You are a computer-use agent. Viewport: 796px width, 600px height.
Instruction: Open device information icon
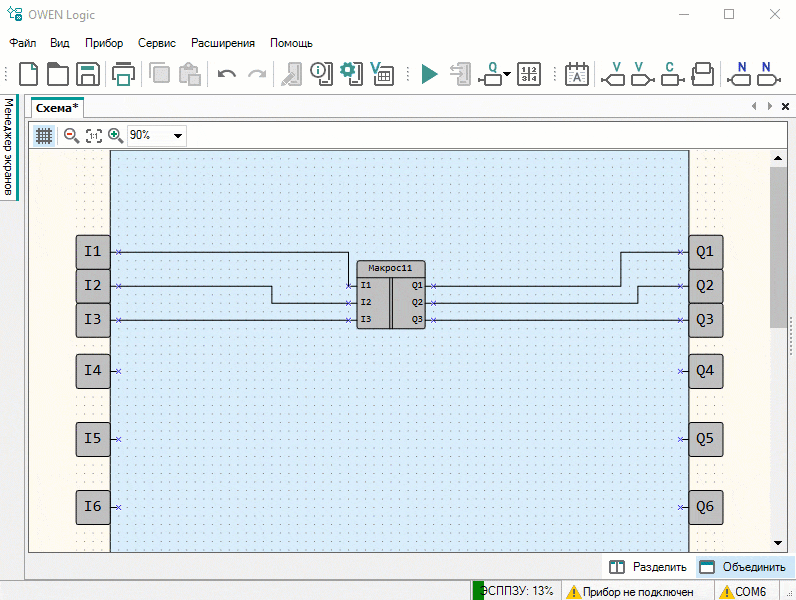tap(320, 74)
